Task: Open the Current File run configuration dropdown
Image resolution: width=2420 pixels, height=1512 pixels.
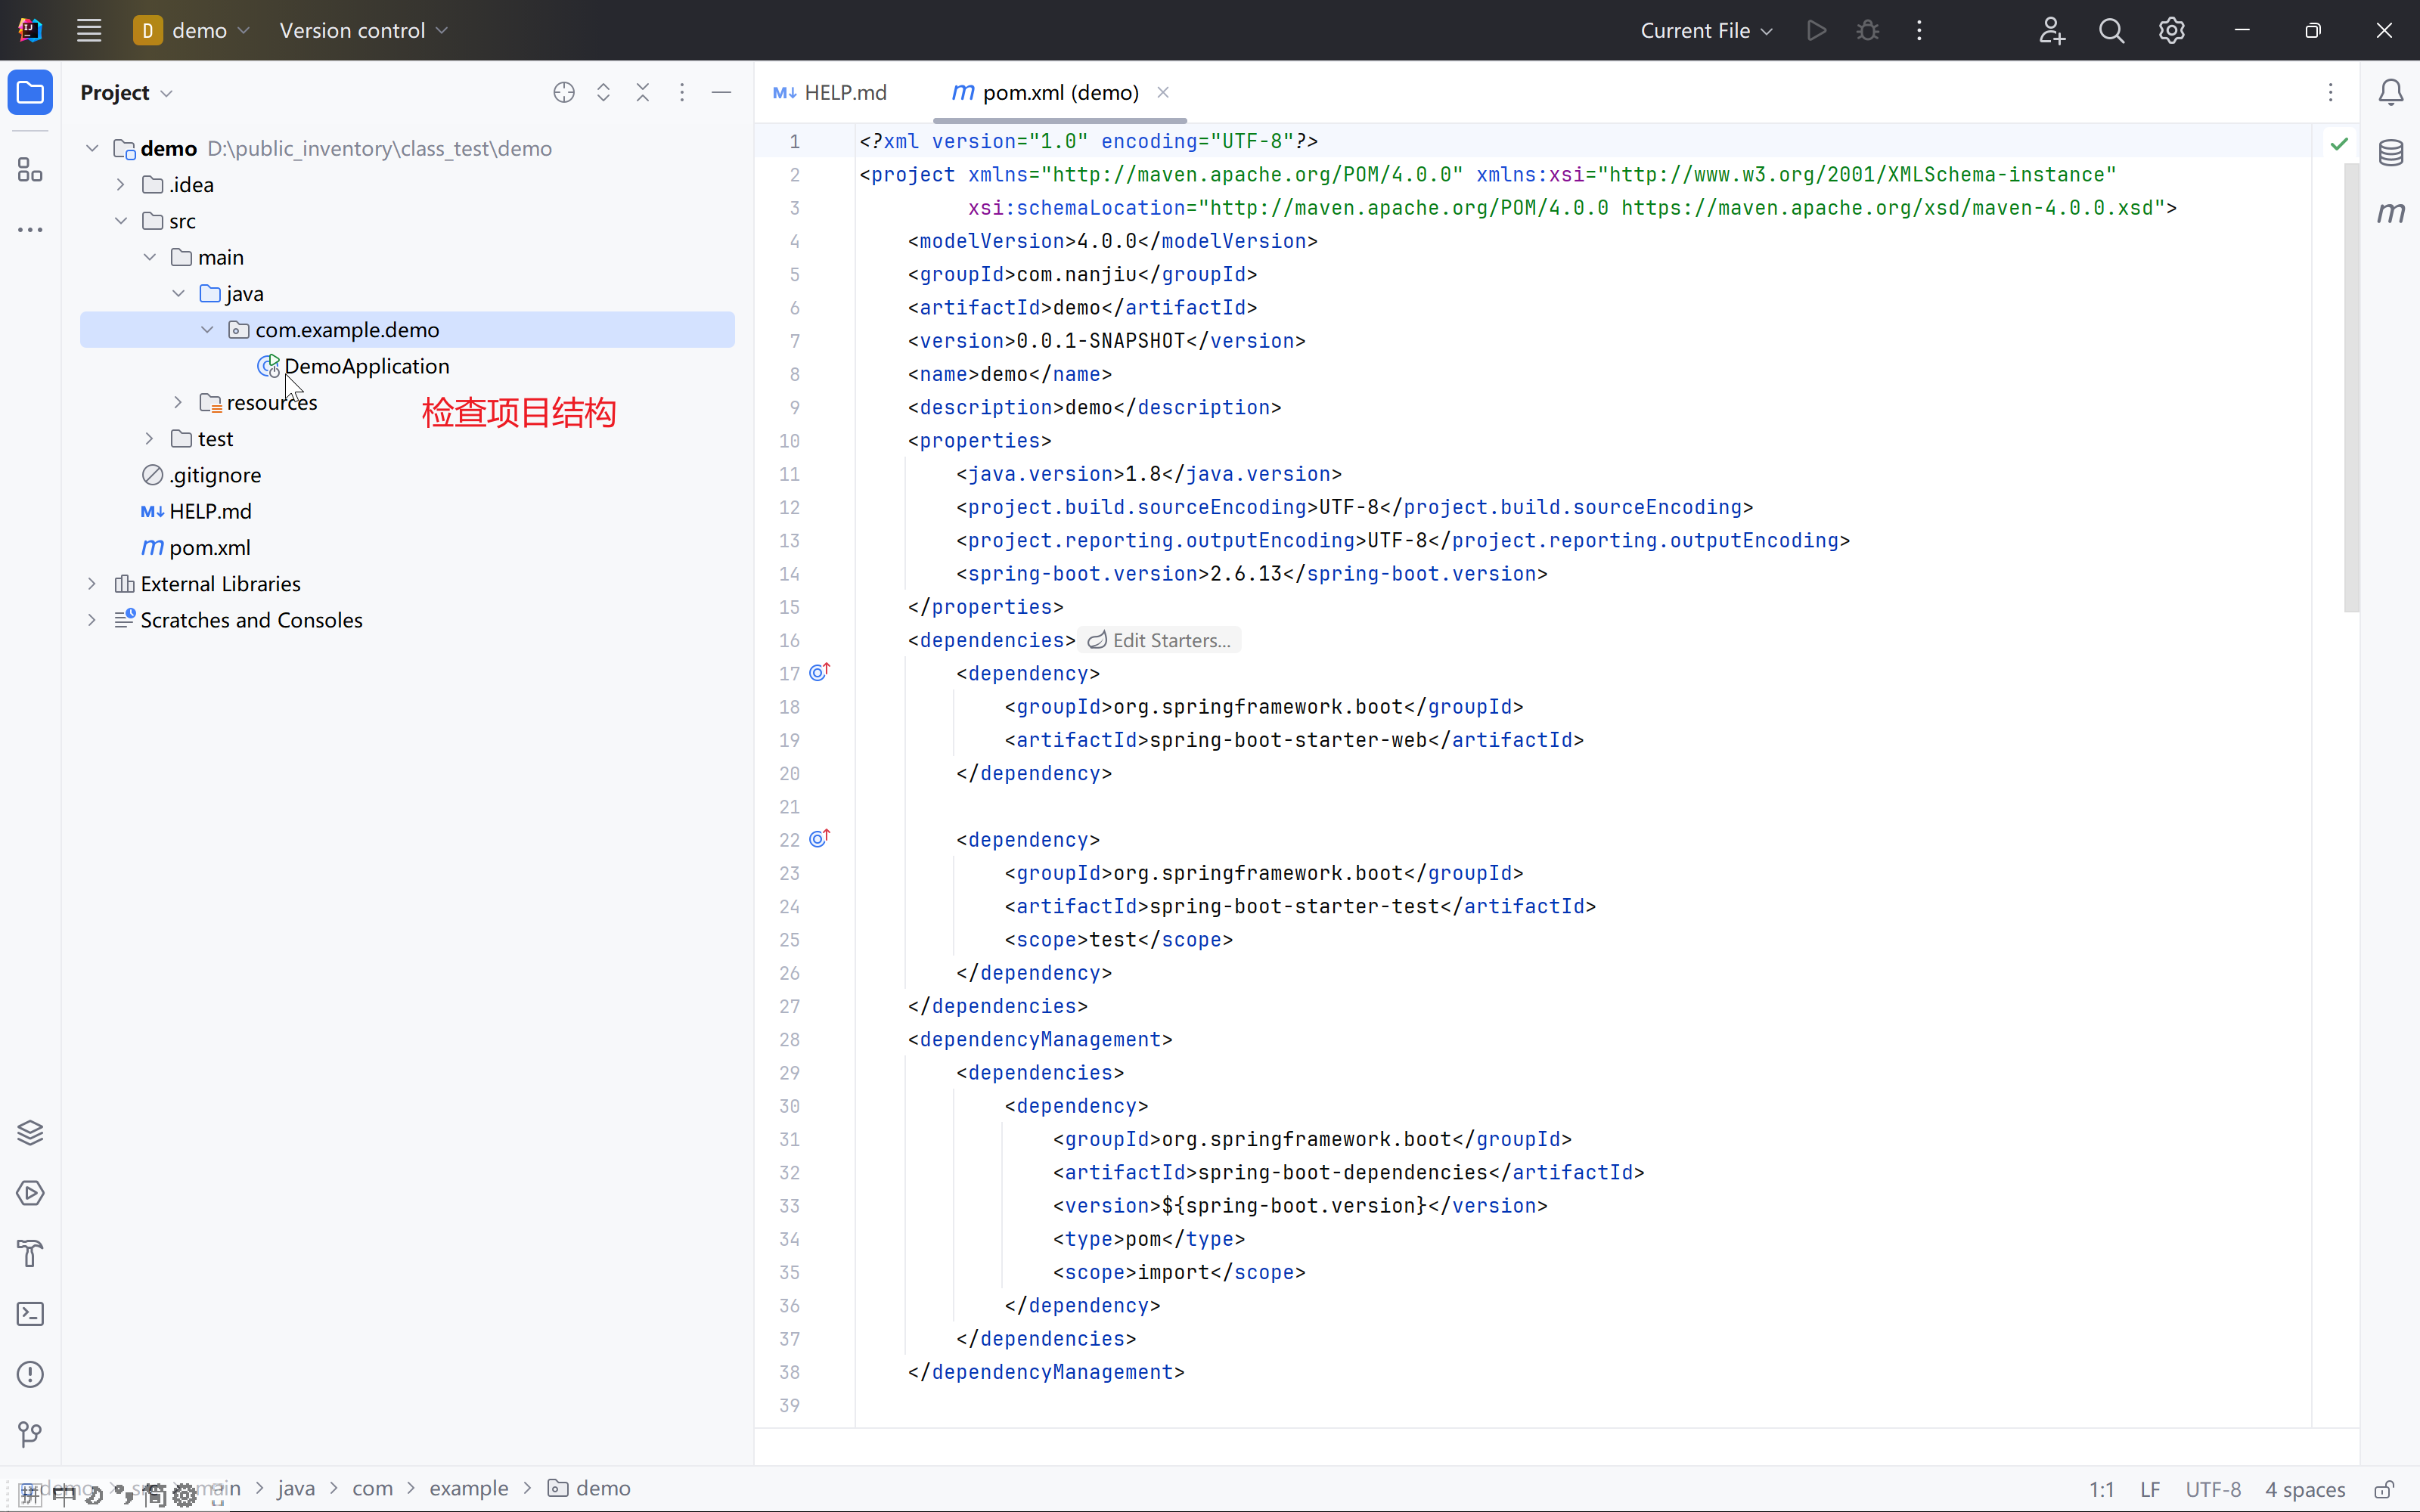Action: click(1706, 31)
